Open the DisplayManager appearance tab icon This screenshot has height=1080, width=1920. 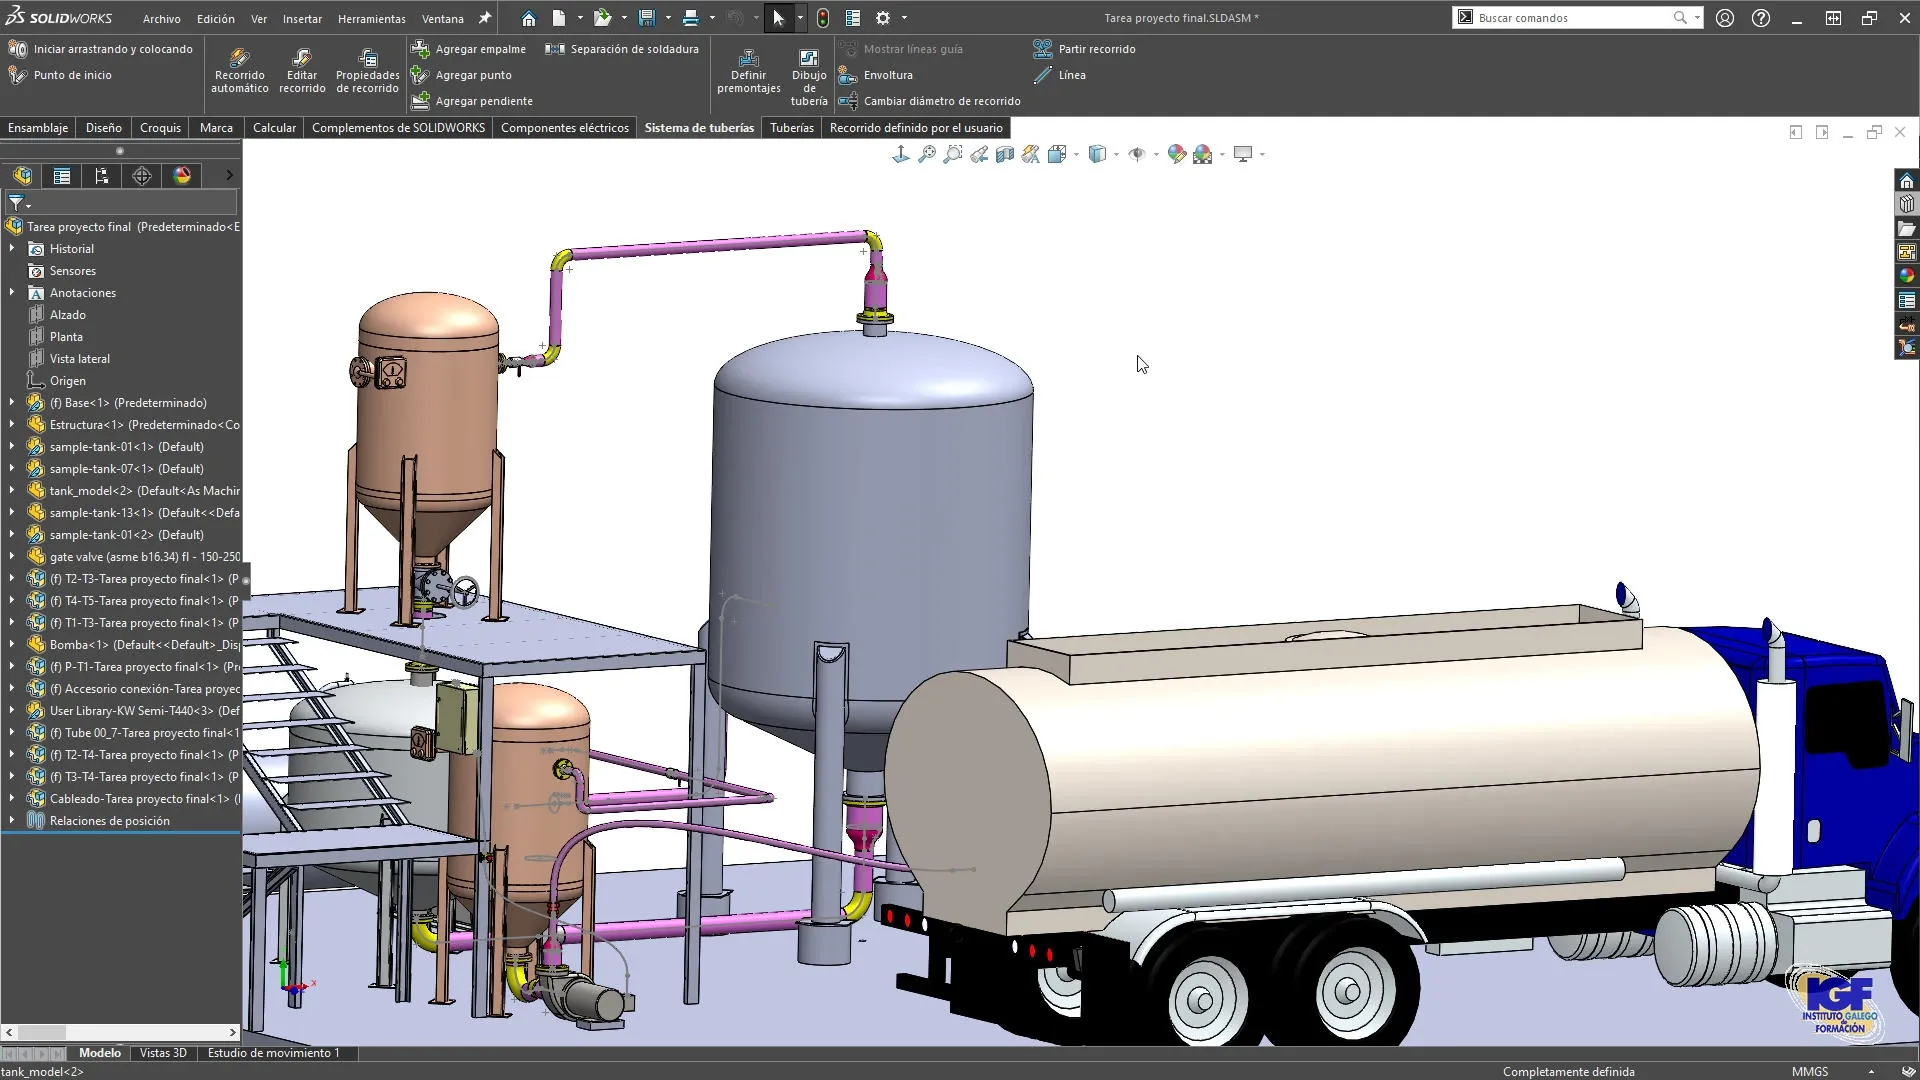coord(182,176)
